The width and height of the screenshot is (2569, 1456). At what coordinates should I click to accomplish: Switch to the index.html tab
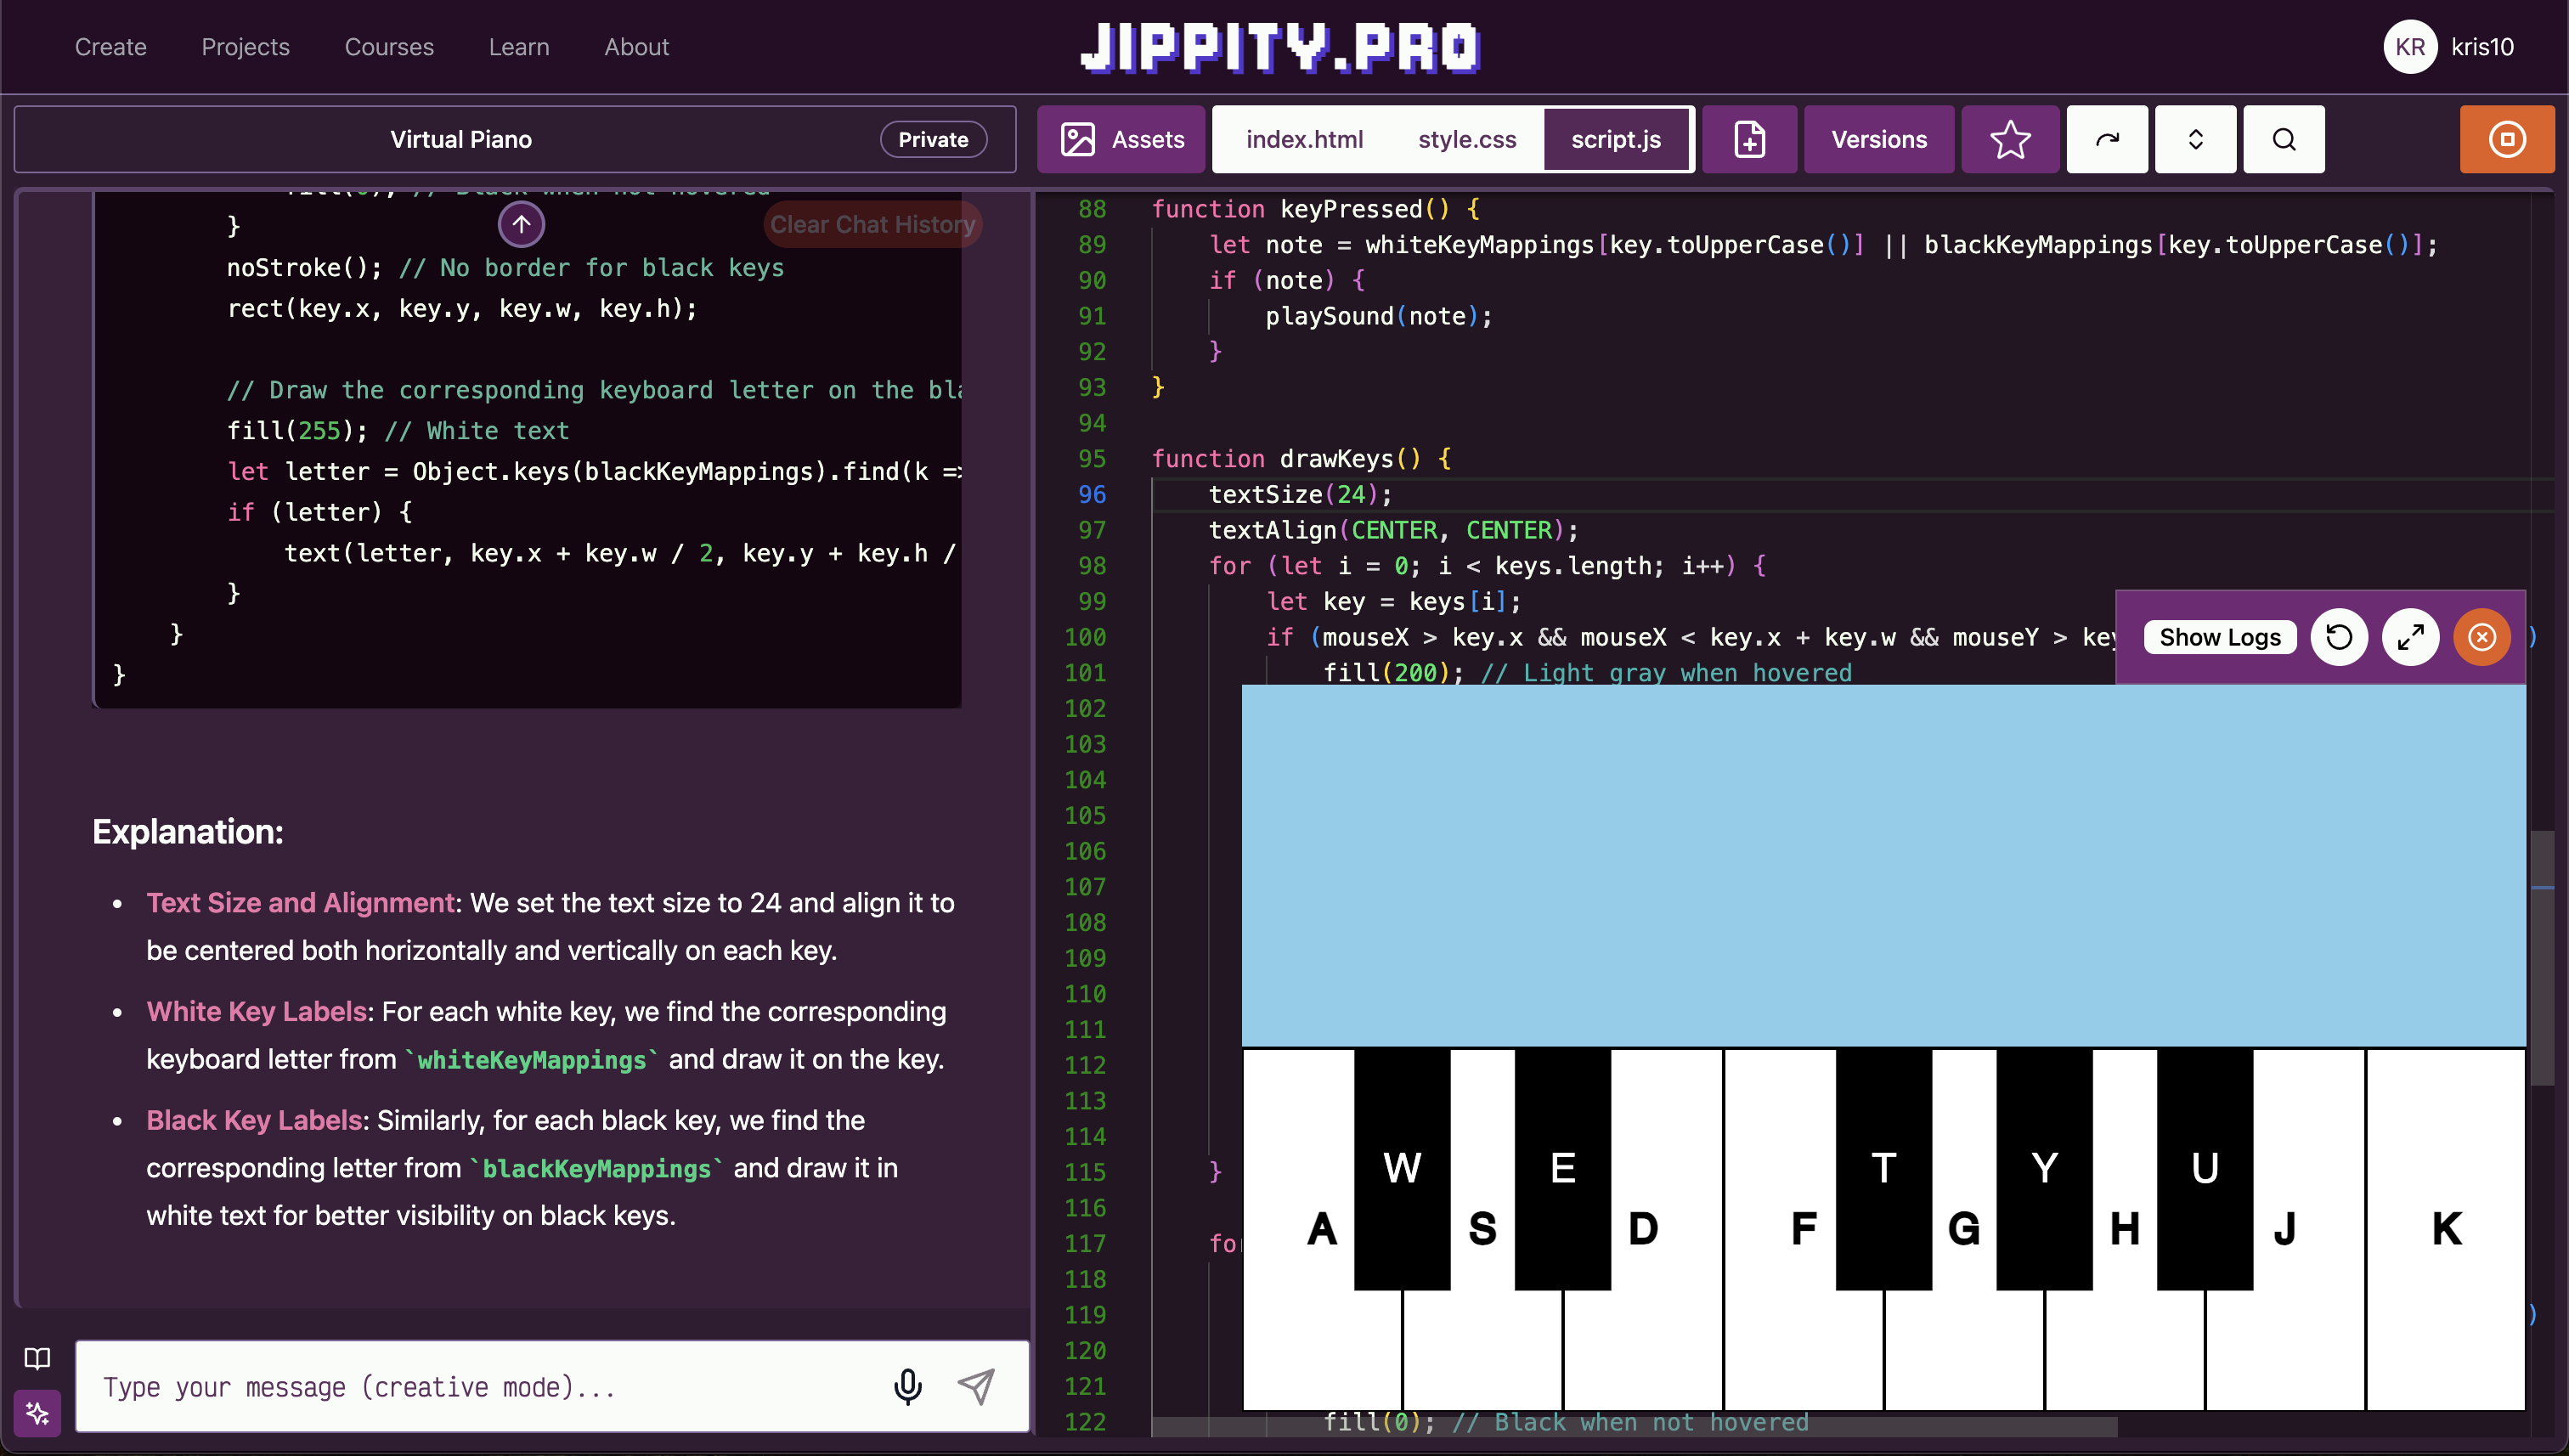tap(1304, 139)
